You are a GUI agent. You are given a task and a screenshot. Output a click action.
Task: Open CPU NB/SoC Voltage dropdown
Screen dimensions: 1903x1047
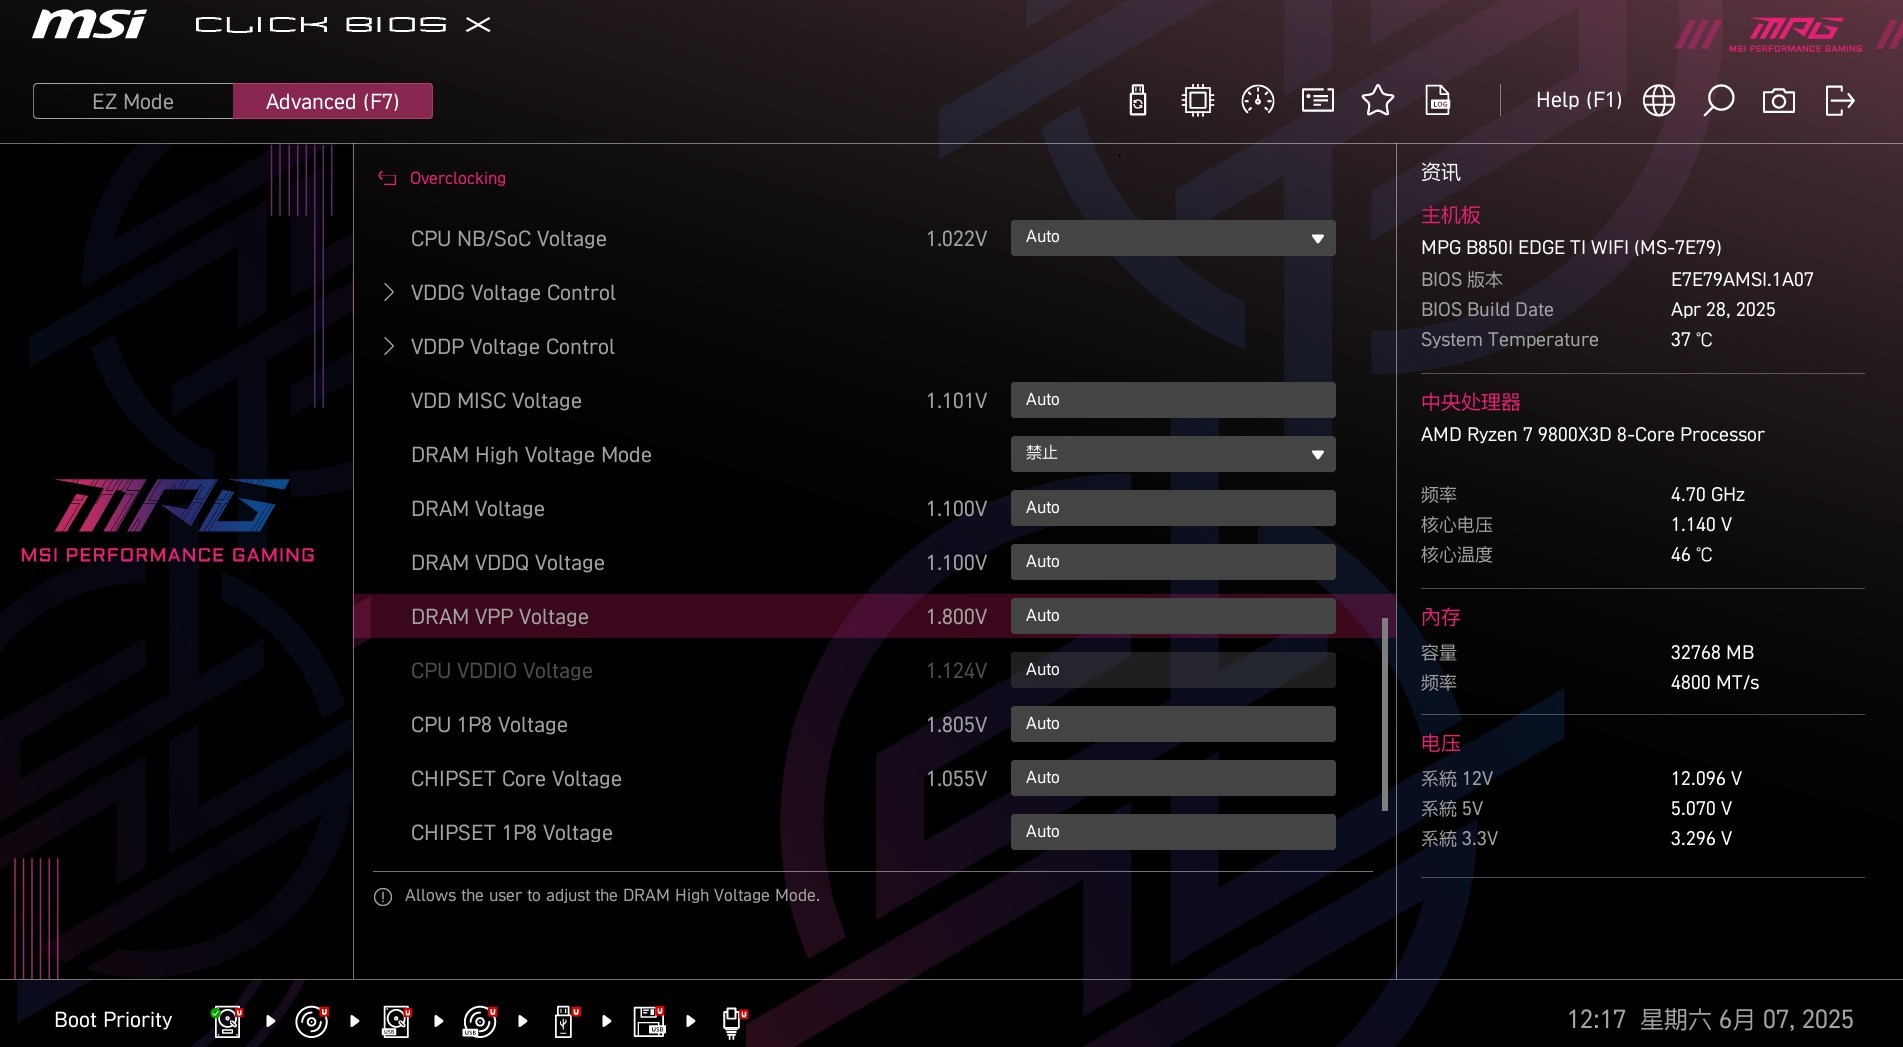(x=1173, y=238)
